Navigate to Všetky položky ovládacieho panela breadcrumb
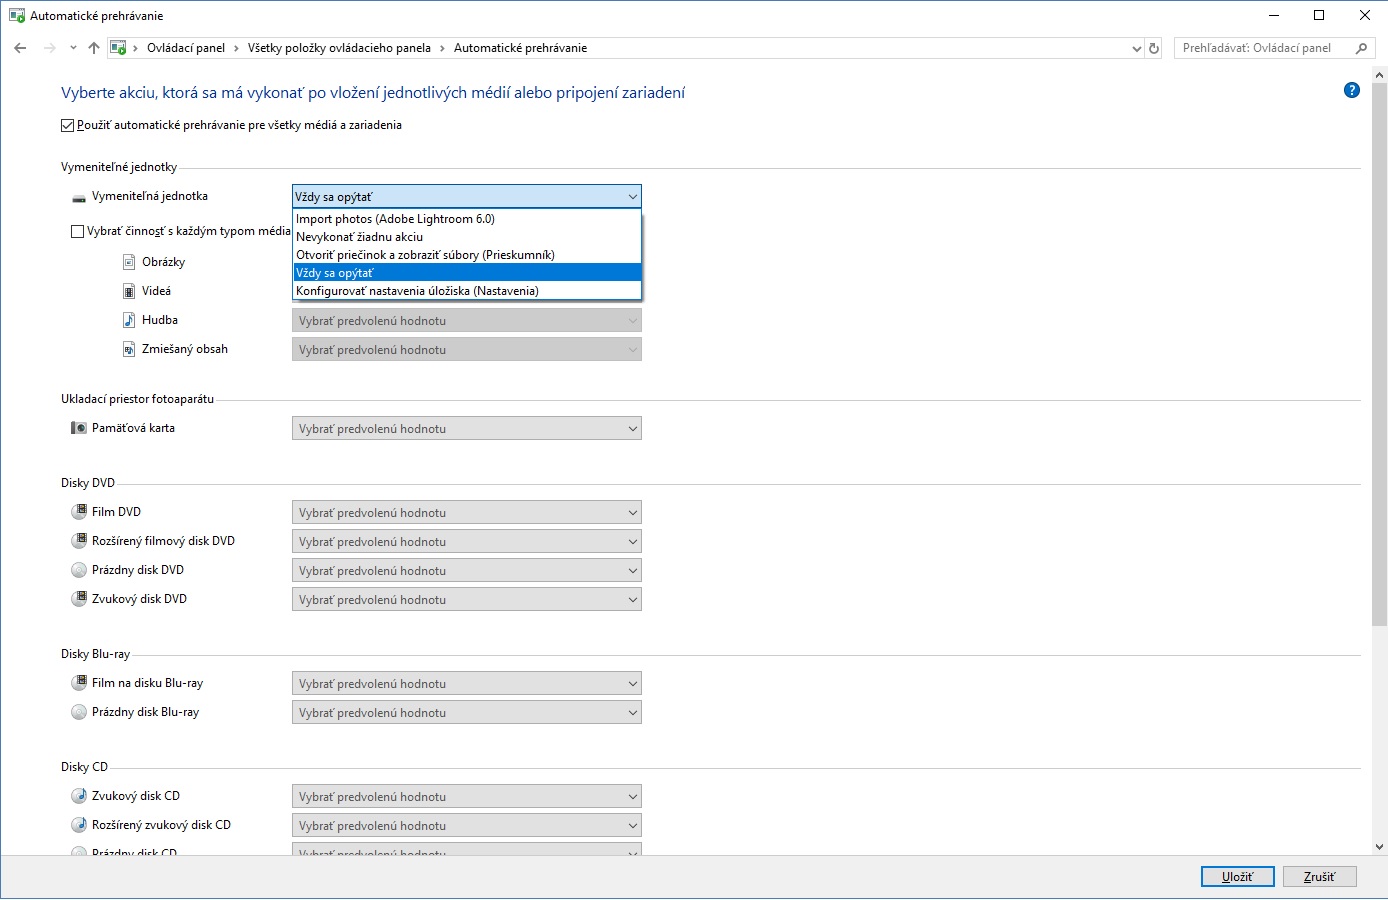The width and height of the screenshot is (1388, 900). point(339,48)
